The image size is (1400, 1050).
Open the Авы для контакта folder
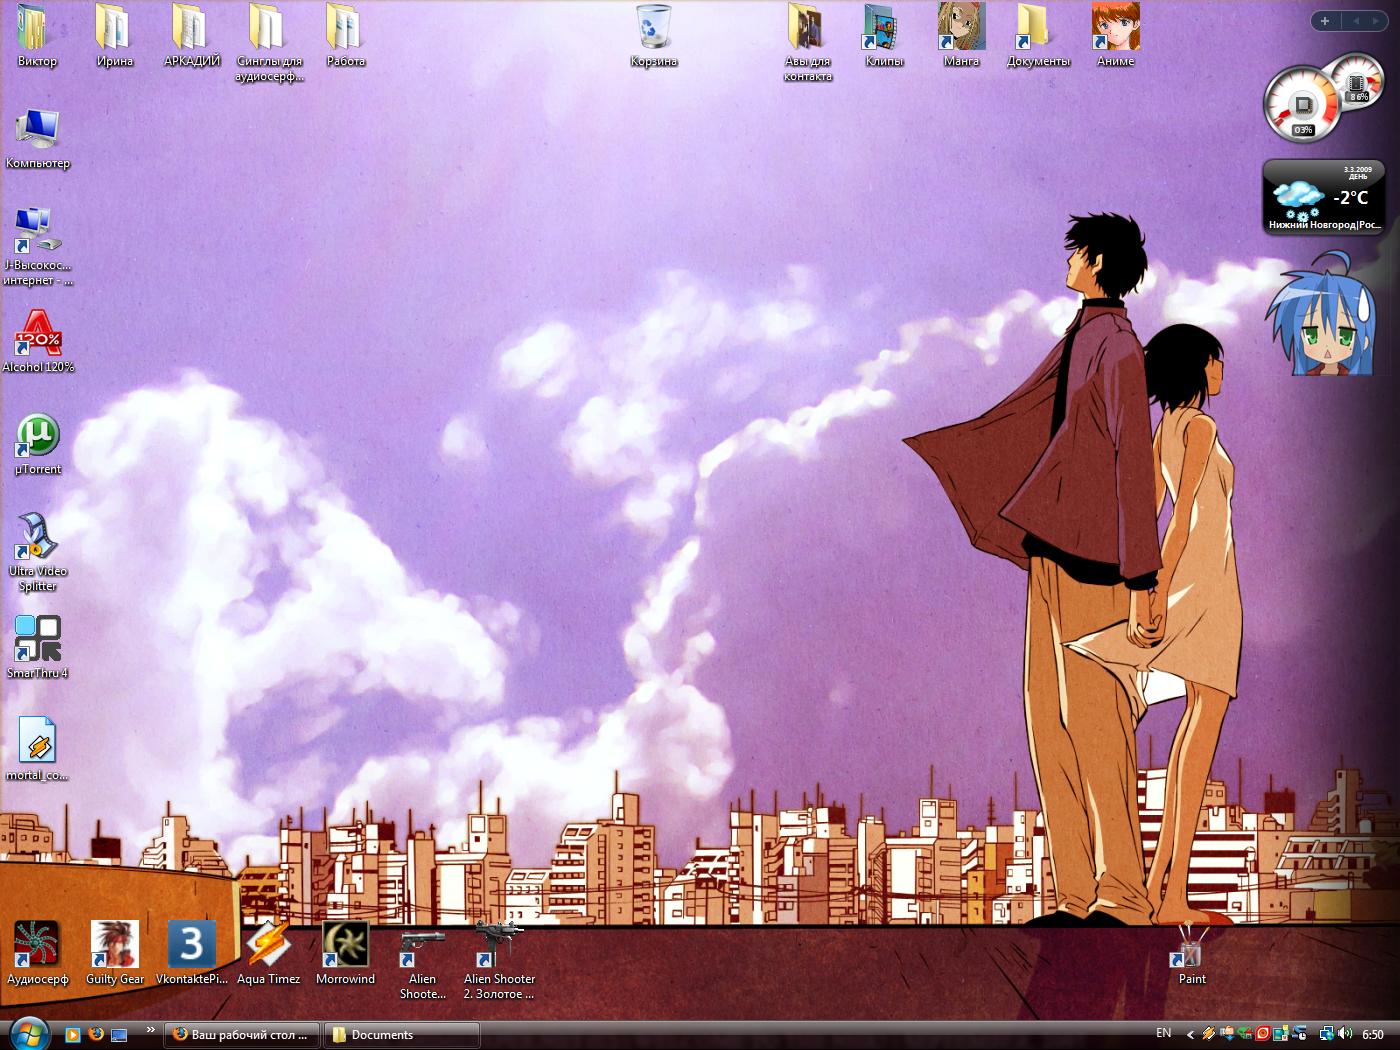(807, 42)
